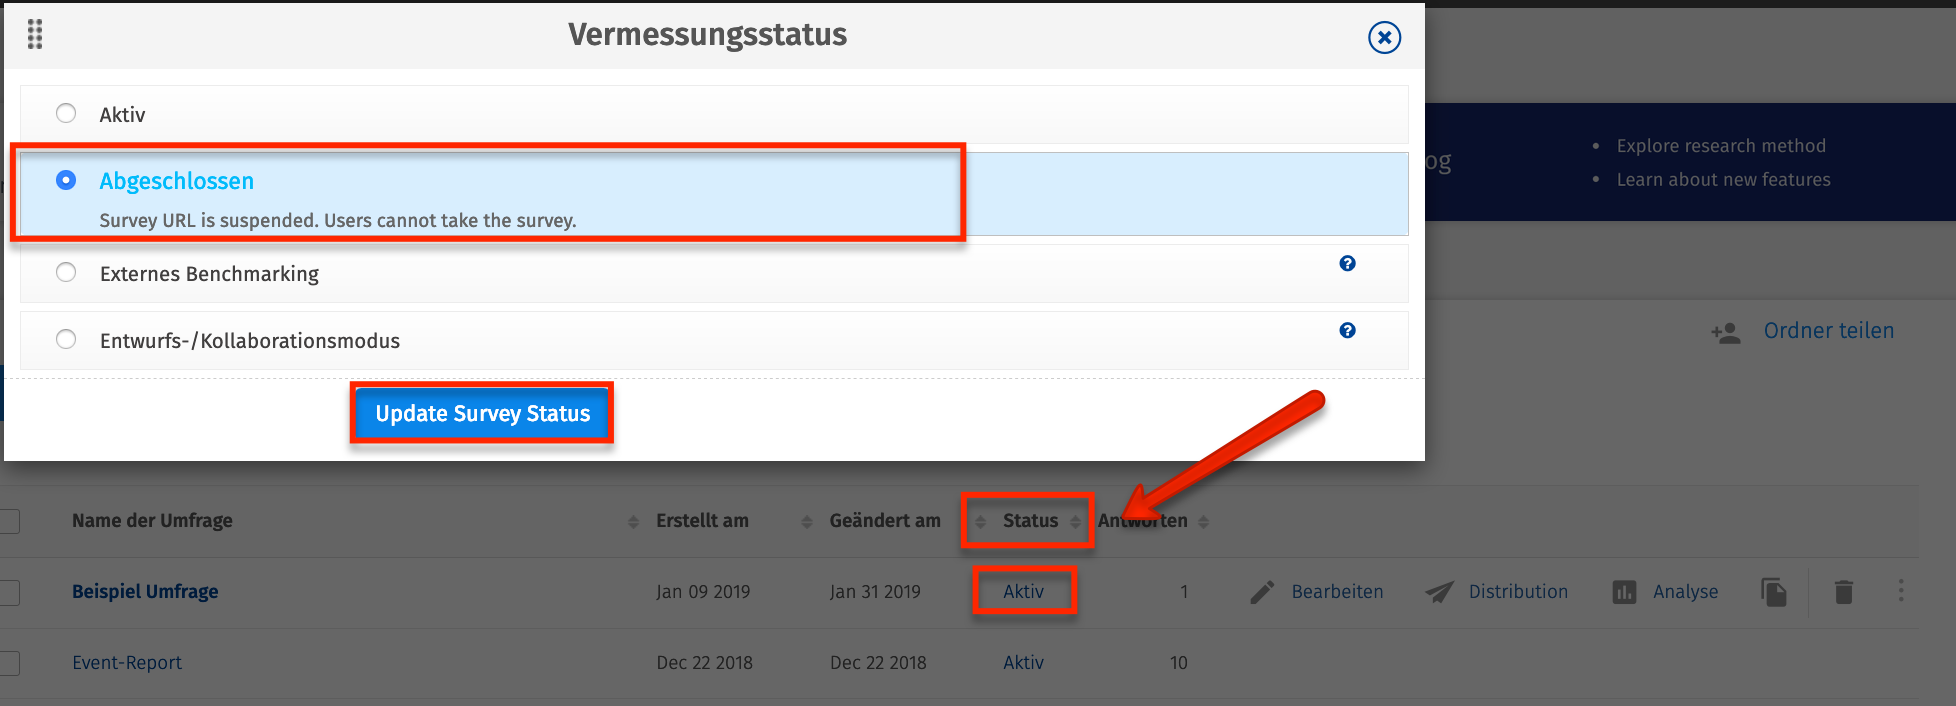Click the Analyse chart icon
The height and width of the screenshot is (706, 1956).
[1624, 593]
